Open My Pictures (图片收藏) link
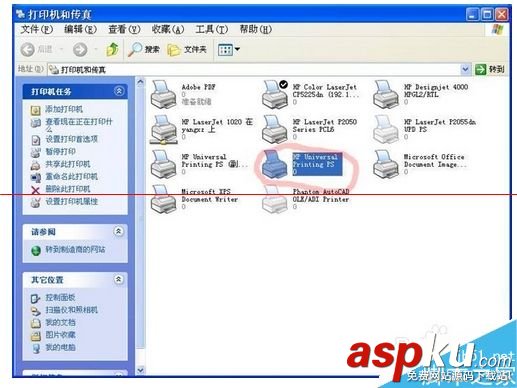Image resolution: width=517 pixels, height=388 pixels. [60, 335]
